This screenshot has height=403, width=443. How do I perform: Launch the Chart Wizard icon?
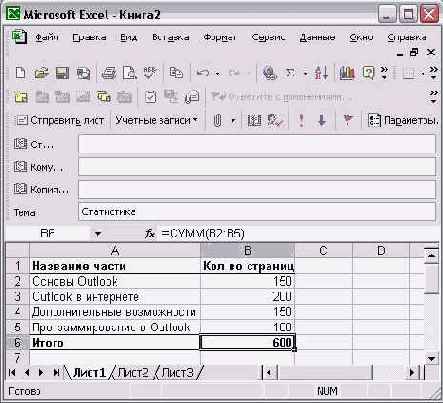click(347, 73)
